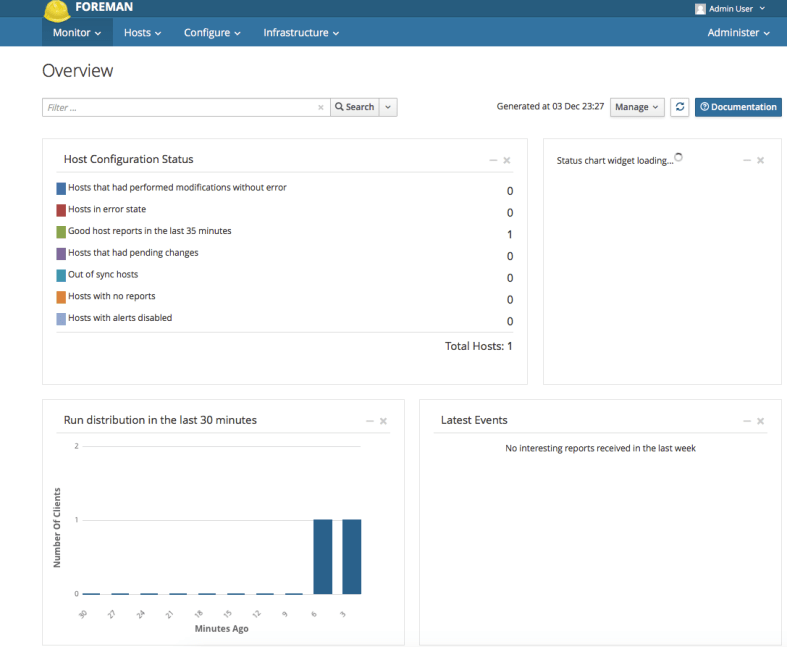Expand the search options dropdown arrow
The image size is (787, 647).
(388, 107)
